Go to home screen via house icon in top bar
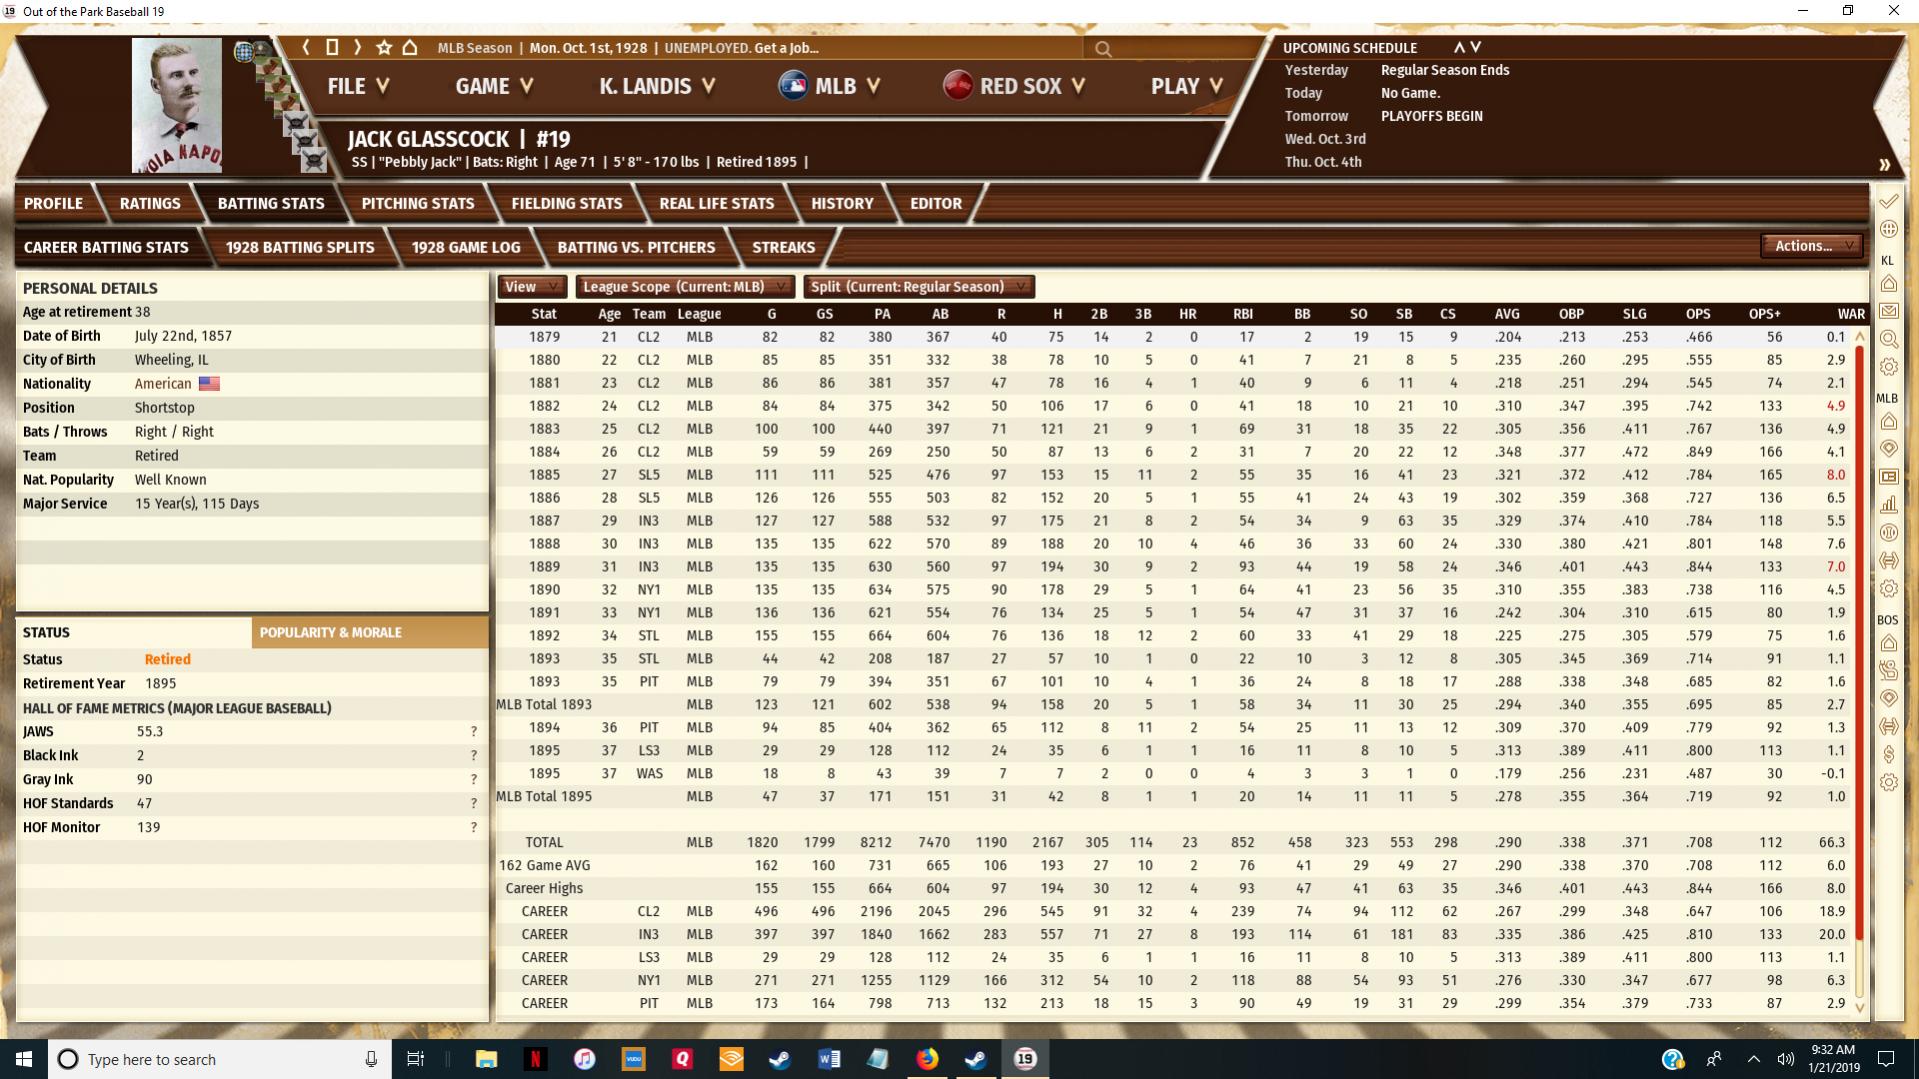 pyautogui.click(x=410, y=47)
